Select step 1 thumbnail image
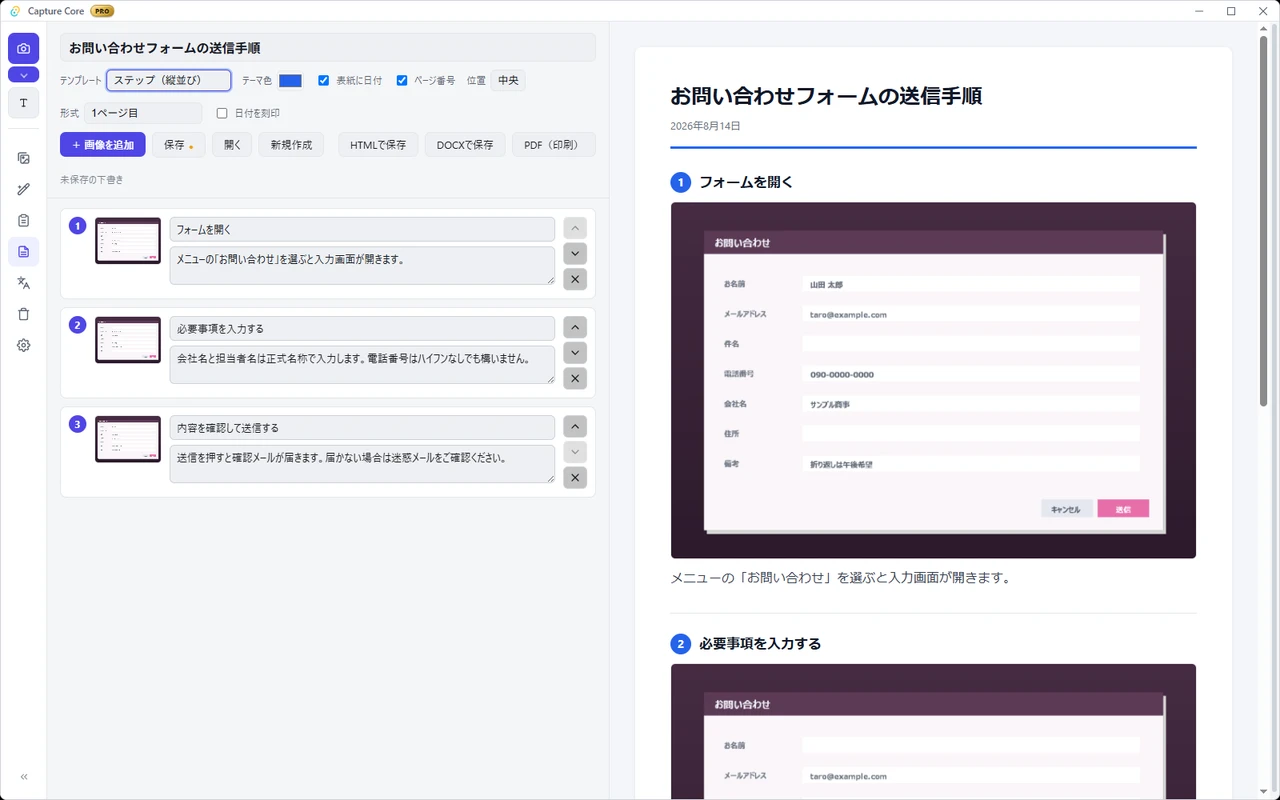 tap(128, 240)
